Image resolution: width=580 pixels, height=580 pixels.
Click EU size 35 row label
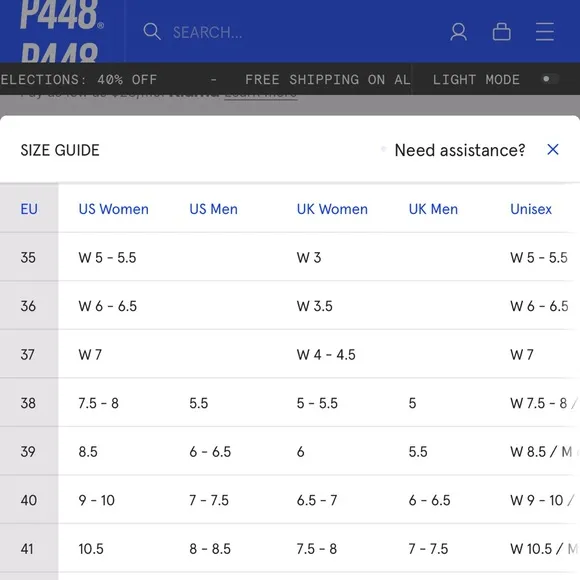pyautogui.click(x=28, y=257)
